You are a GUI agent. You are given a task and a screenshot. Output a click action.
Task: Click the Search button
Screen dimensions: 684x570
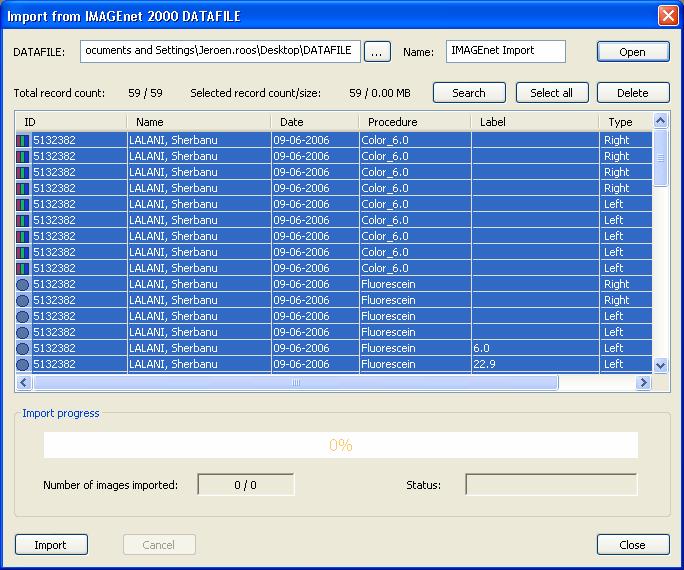click(x=469, y=93)
